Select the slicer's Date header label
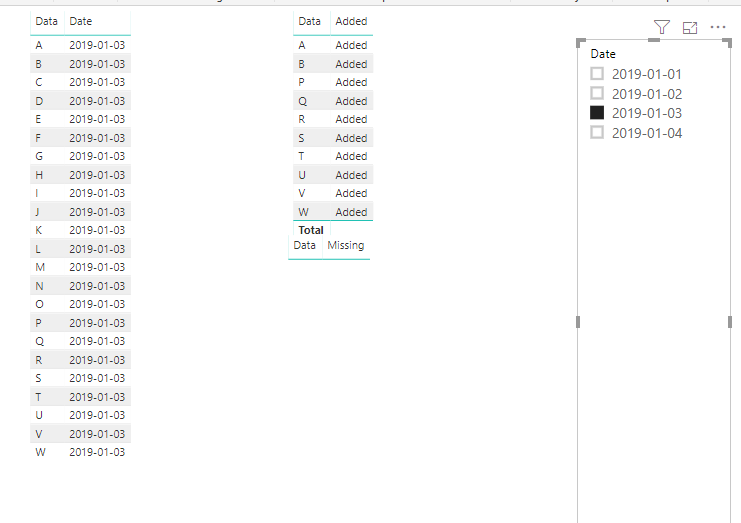 pyautogui.click(x=603, y=54)
